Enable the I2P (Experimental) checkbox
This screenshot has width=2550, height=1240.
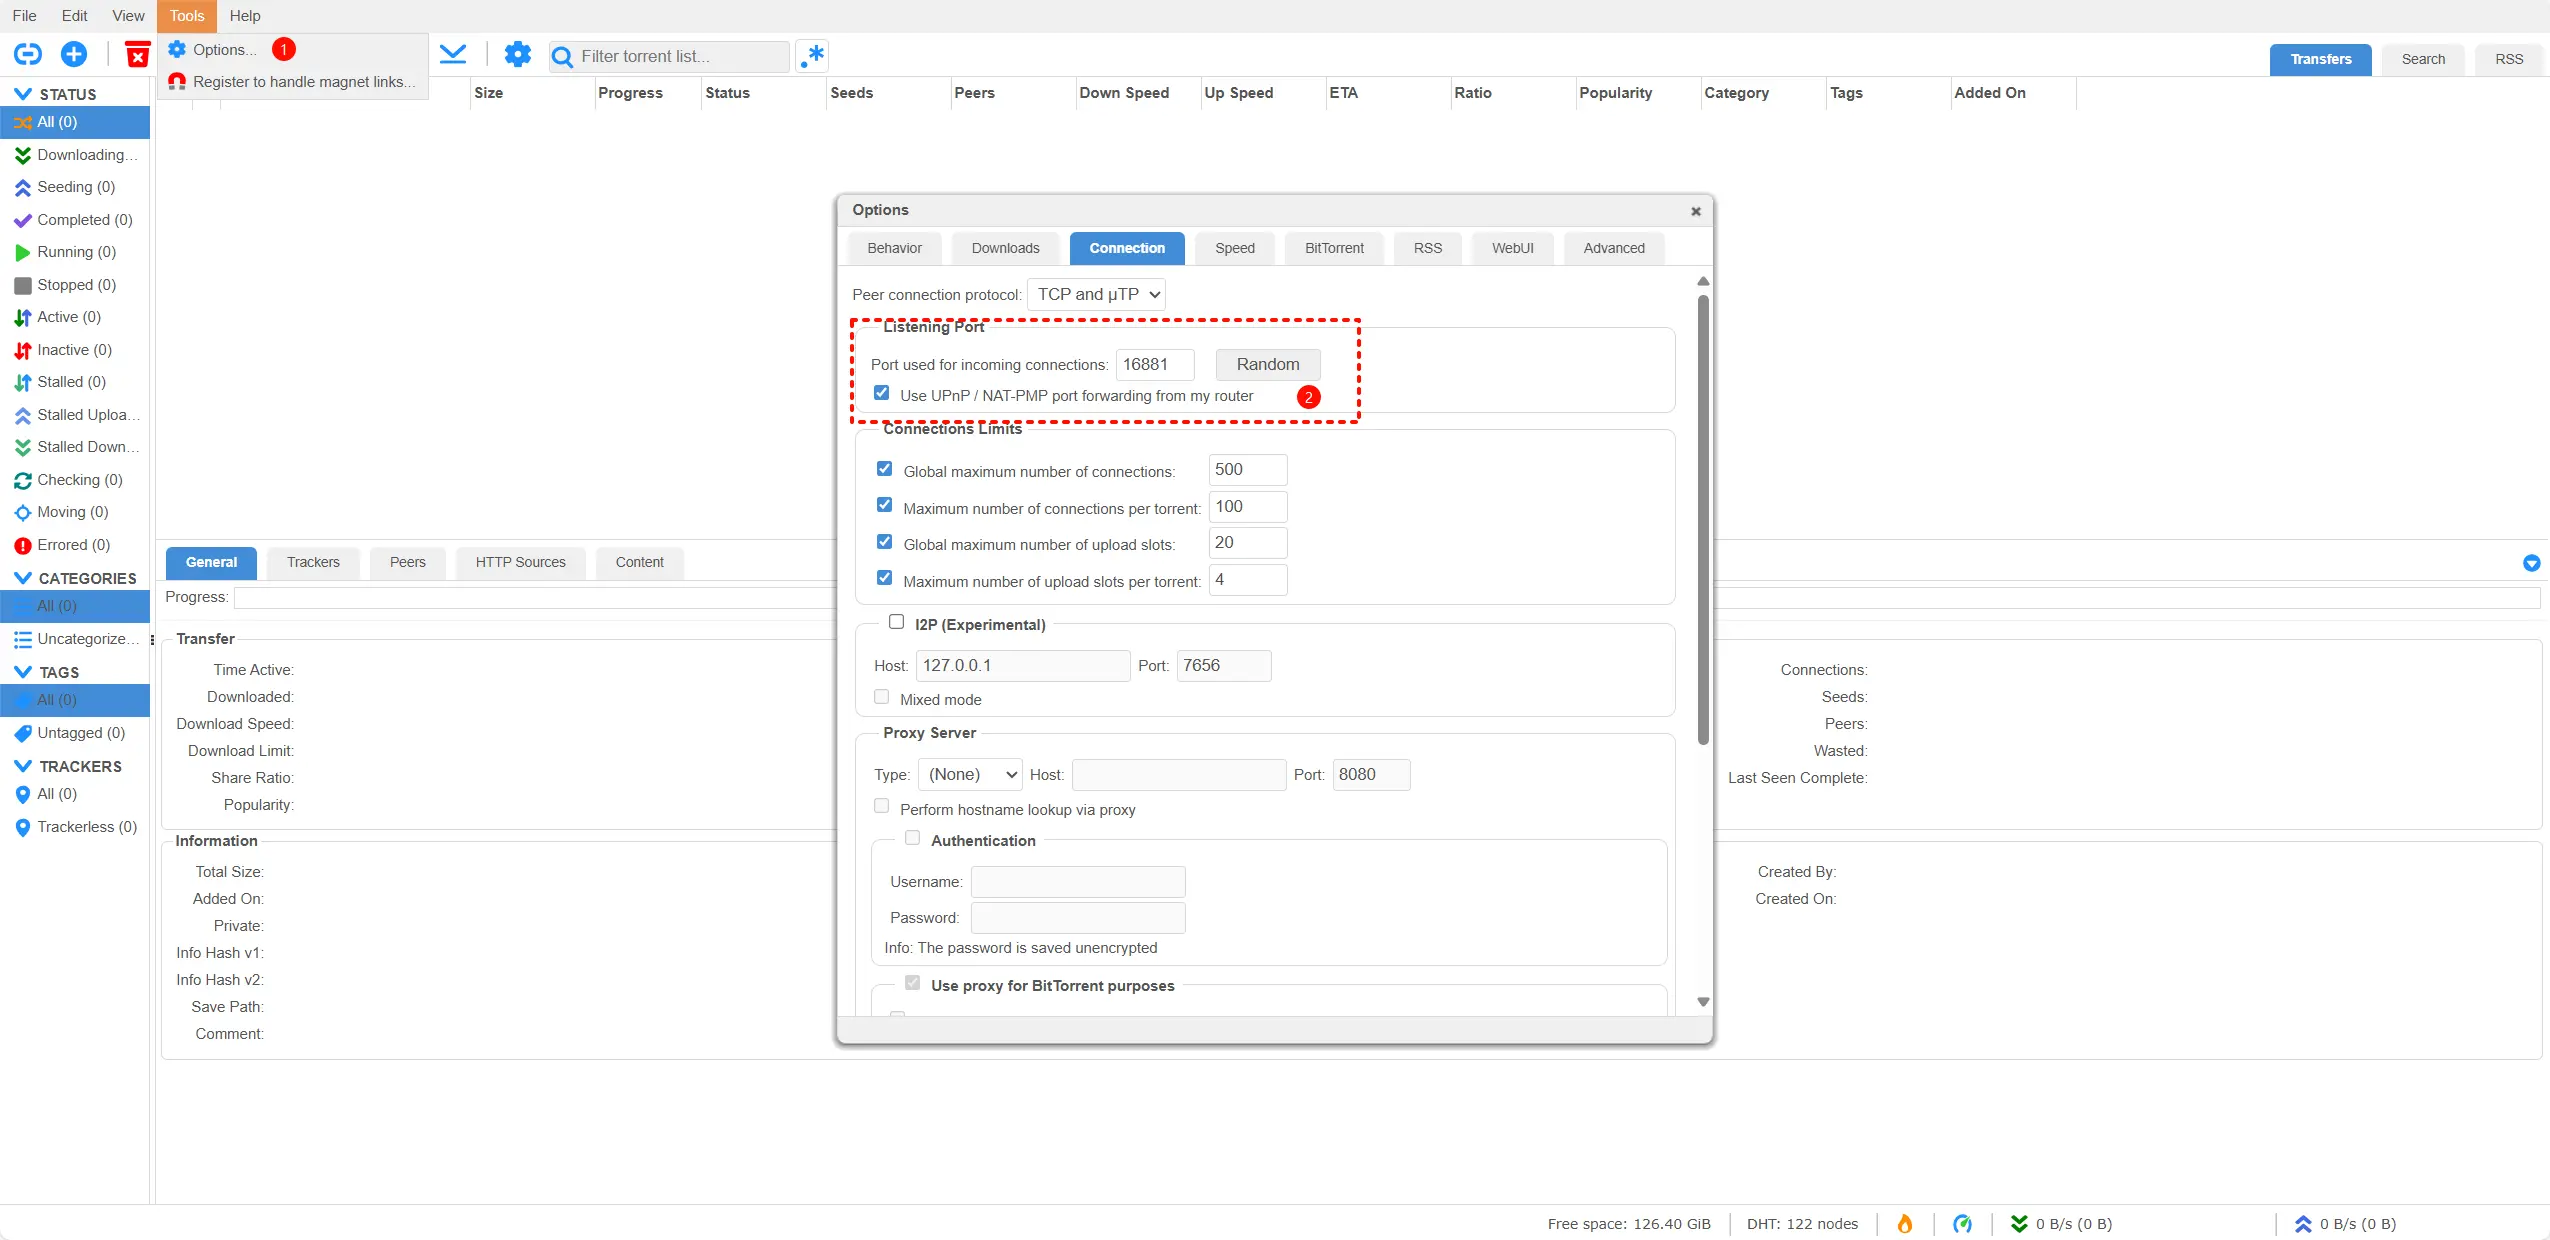click(896, 622)
